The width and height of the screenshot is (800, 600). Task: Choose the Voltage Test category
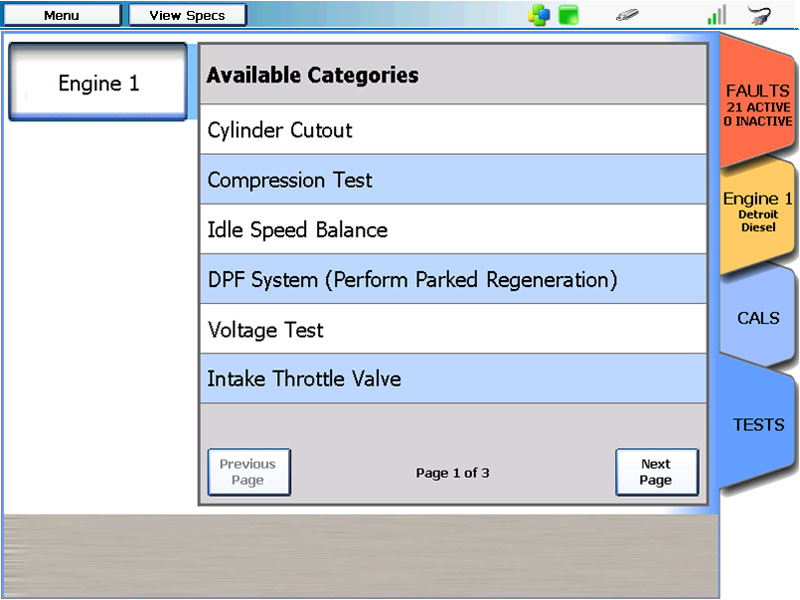453,330
